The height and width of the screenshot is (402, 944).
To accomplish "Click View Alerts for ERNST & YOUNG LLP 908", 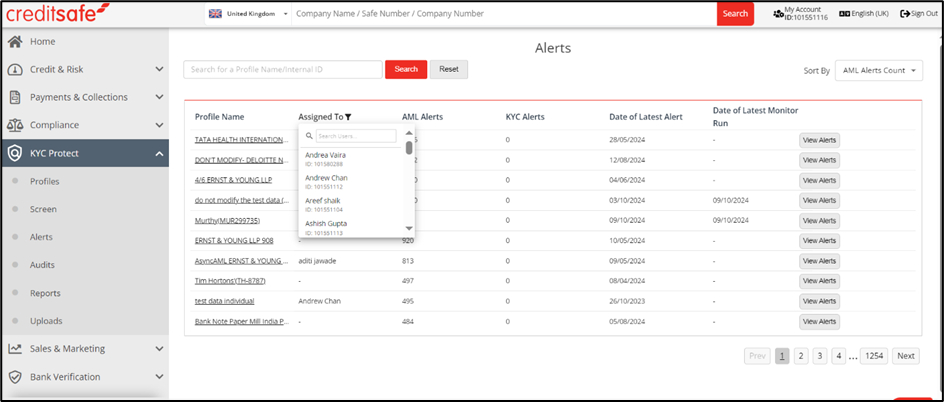I will pos(819,241).
